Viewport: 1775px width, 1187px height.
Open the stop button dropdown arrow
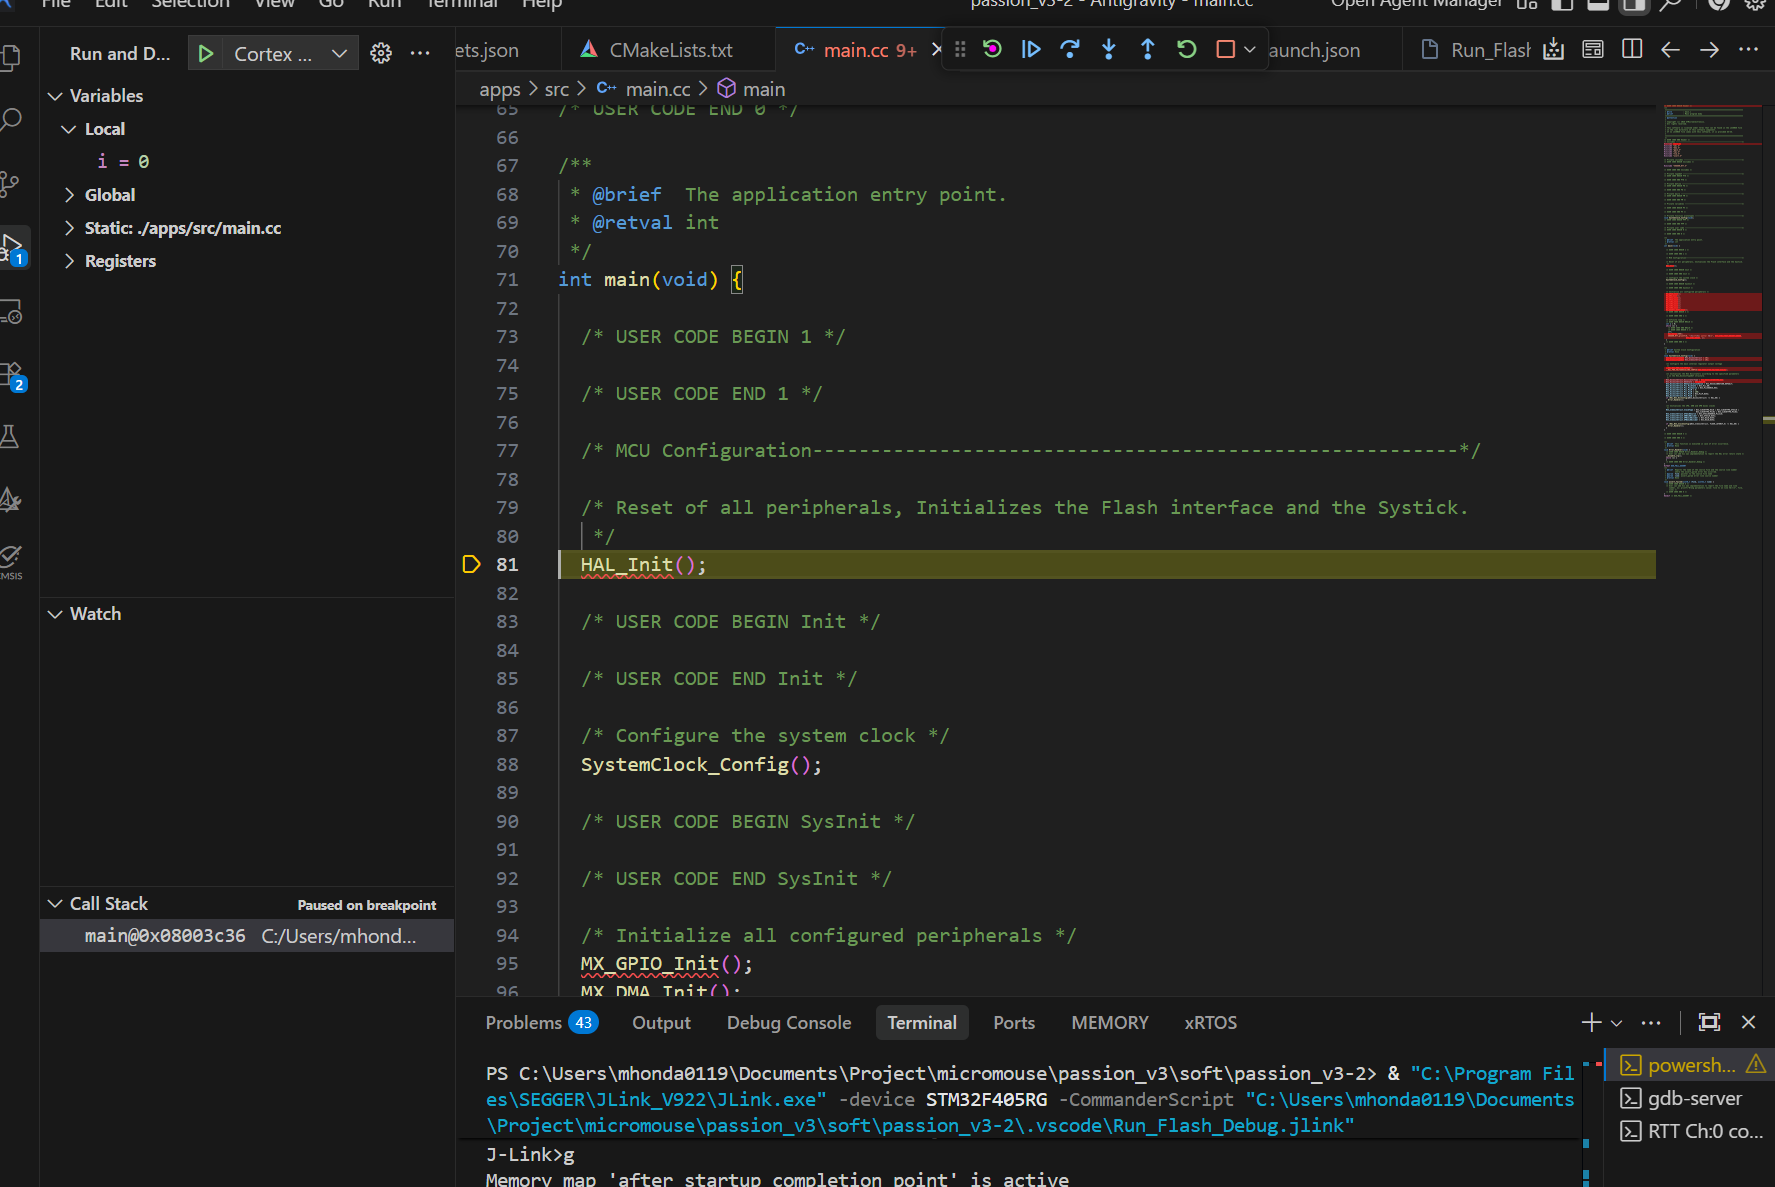point(1250,49)
